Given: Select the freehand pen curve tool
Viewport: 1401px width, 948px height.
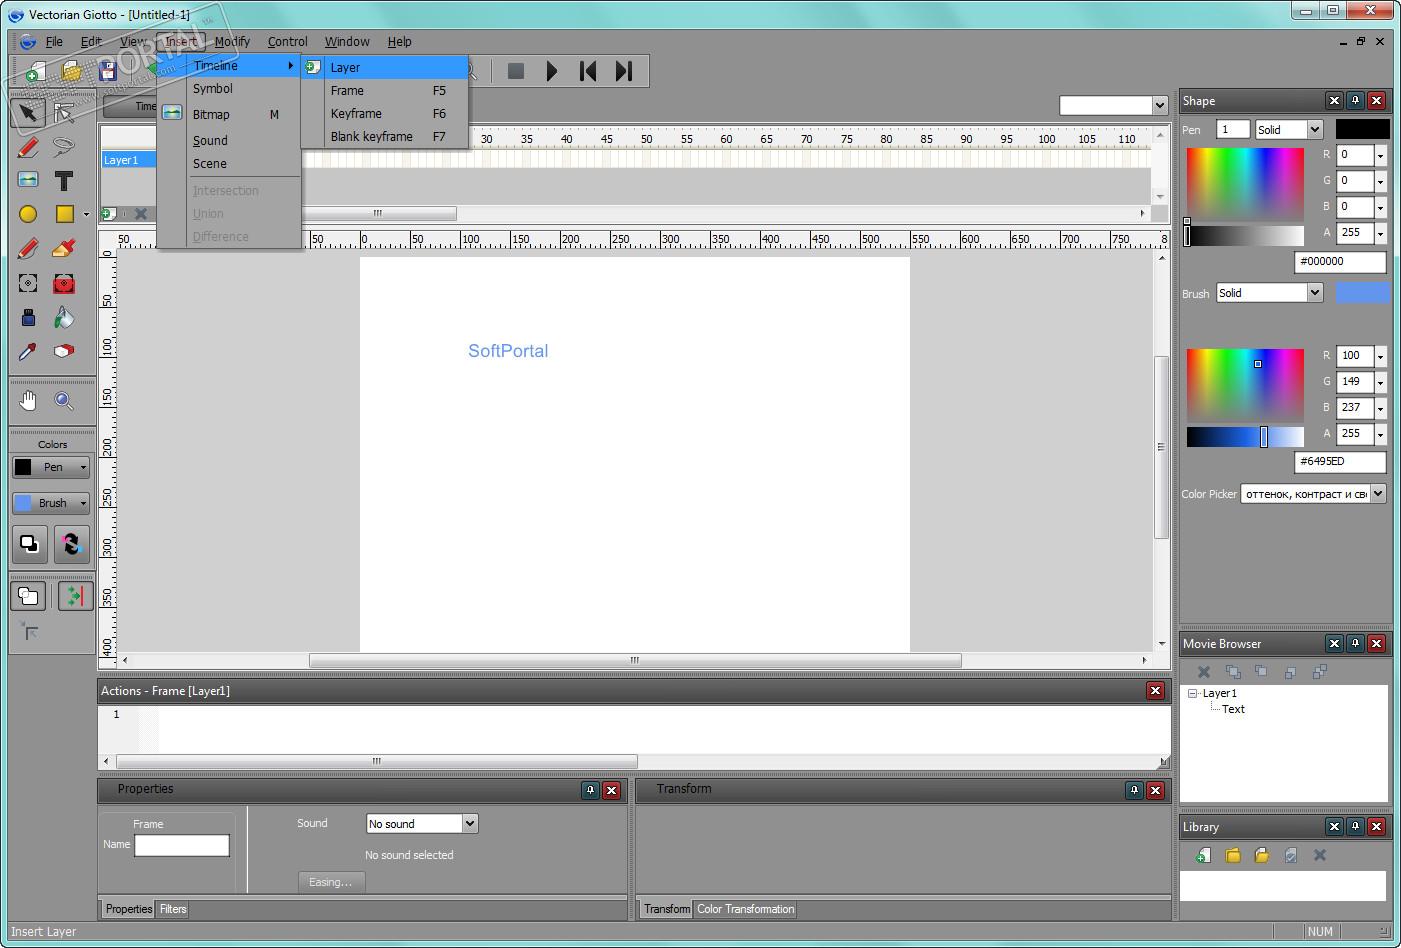Looking at the screenshot, I should pyautogui.click(x=28, y=248).
